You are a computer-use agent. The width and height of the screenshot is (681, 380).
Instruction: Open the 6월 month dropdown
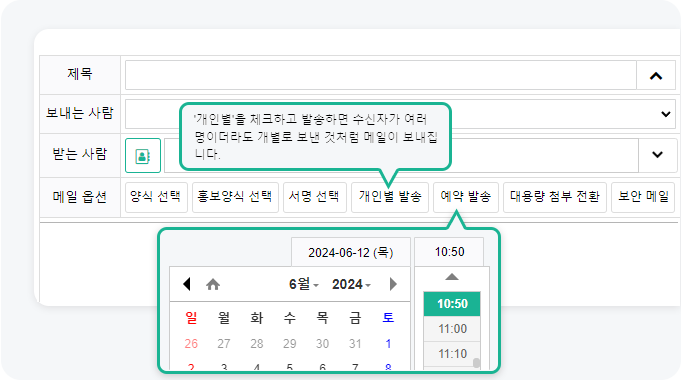click(304, 284)
